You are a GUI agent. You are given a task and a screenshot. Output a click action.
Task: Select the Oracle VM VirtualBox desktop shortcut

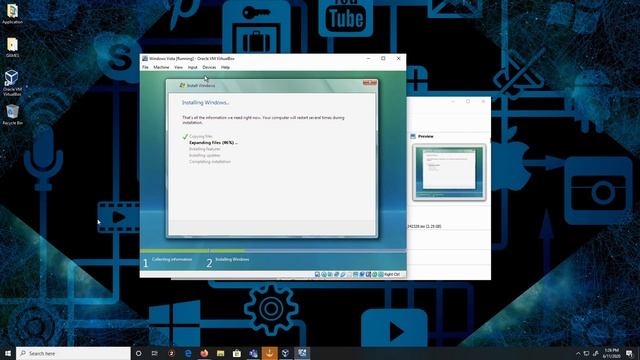[12, 83]
